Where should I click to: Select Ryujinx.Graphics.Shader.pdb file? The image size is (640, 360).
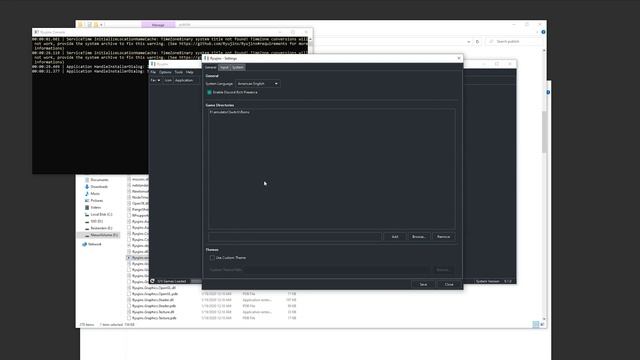click(x=154, y=306)
